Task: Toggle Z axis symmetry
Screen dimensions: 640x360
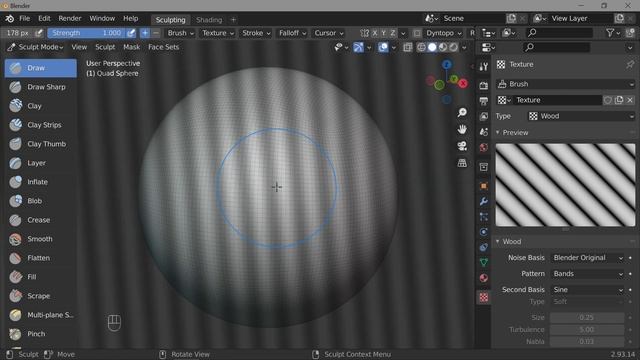Action: pyautogui.click(x=393, y=33)
